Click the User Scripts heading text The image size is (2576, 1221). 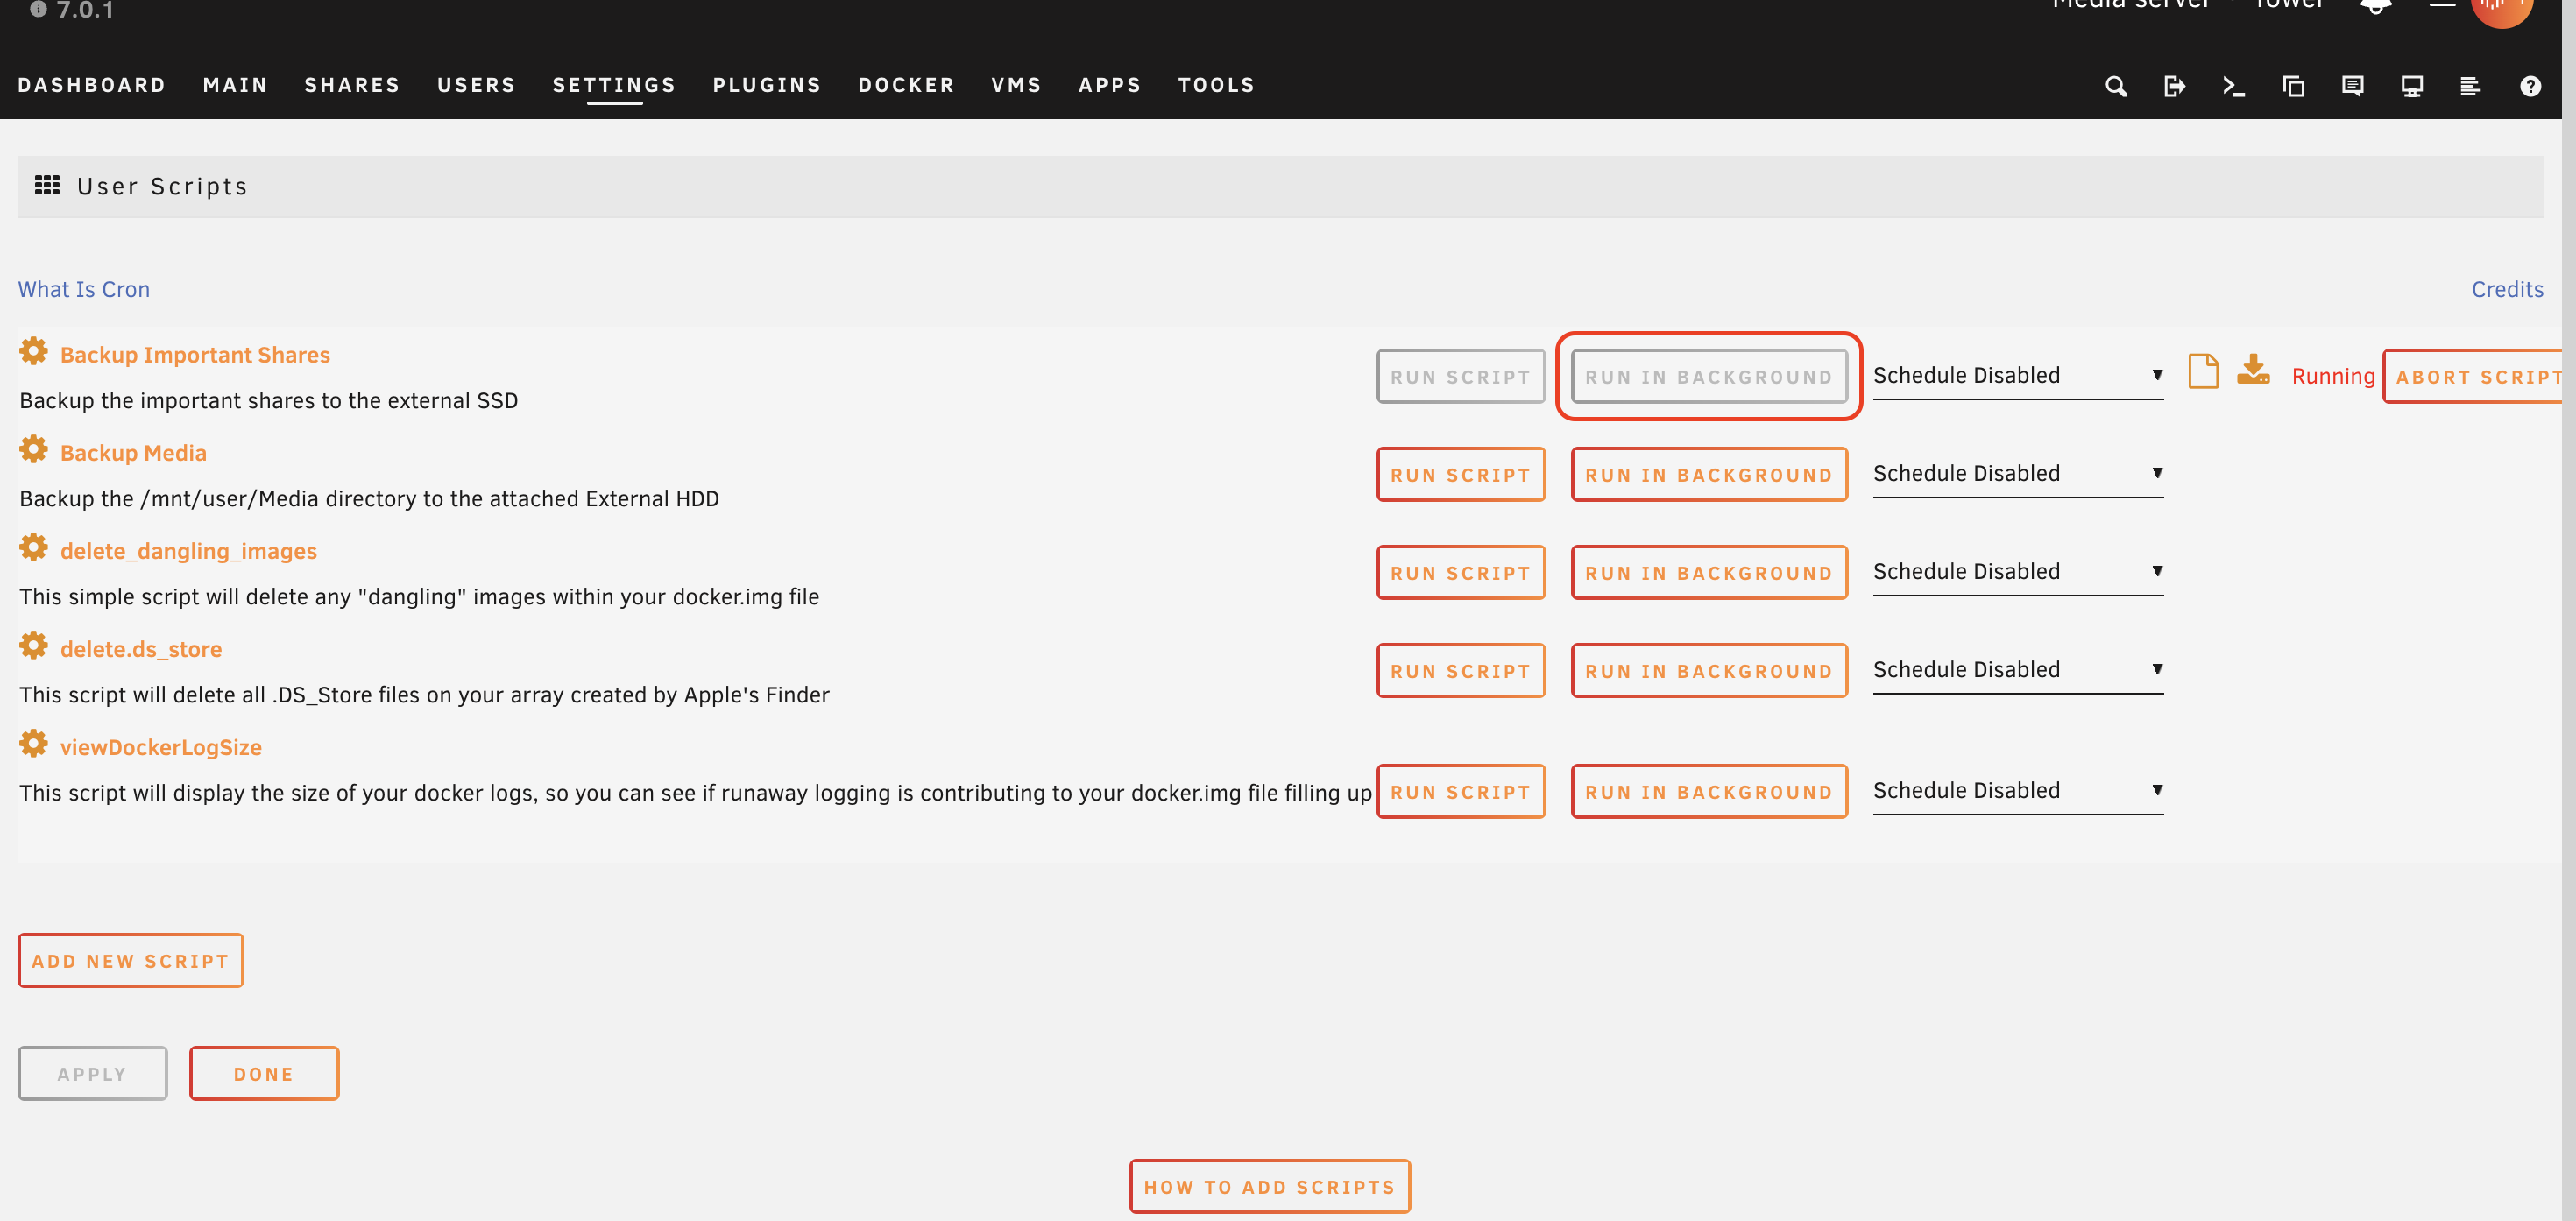[x=162, y=186]
